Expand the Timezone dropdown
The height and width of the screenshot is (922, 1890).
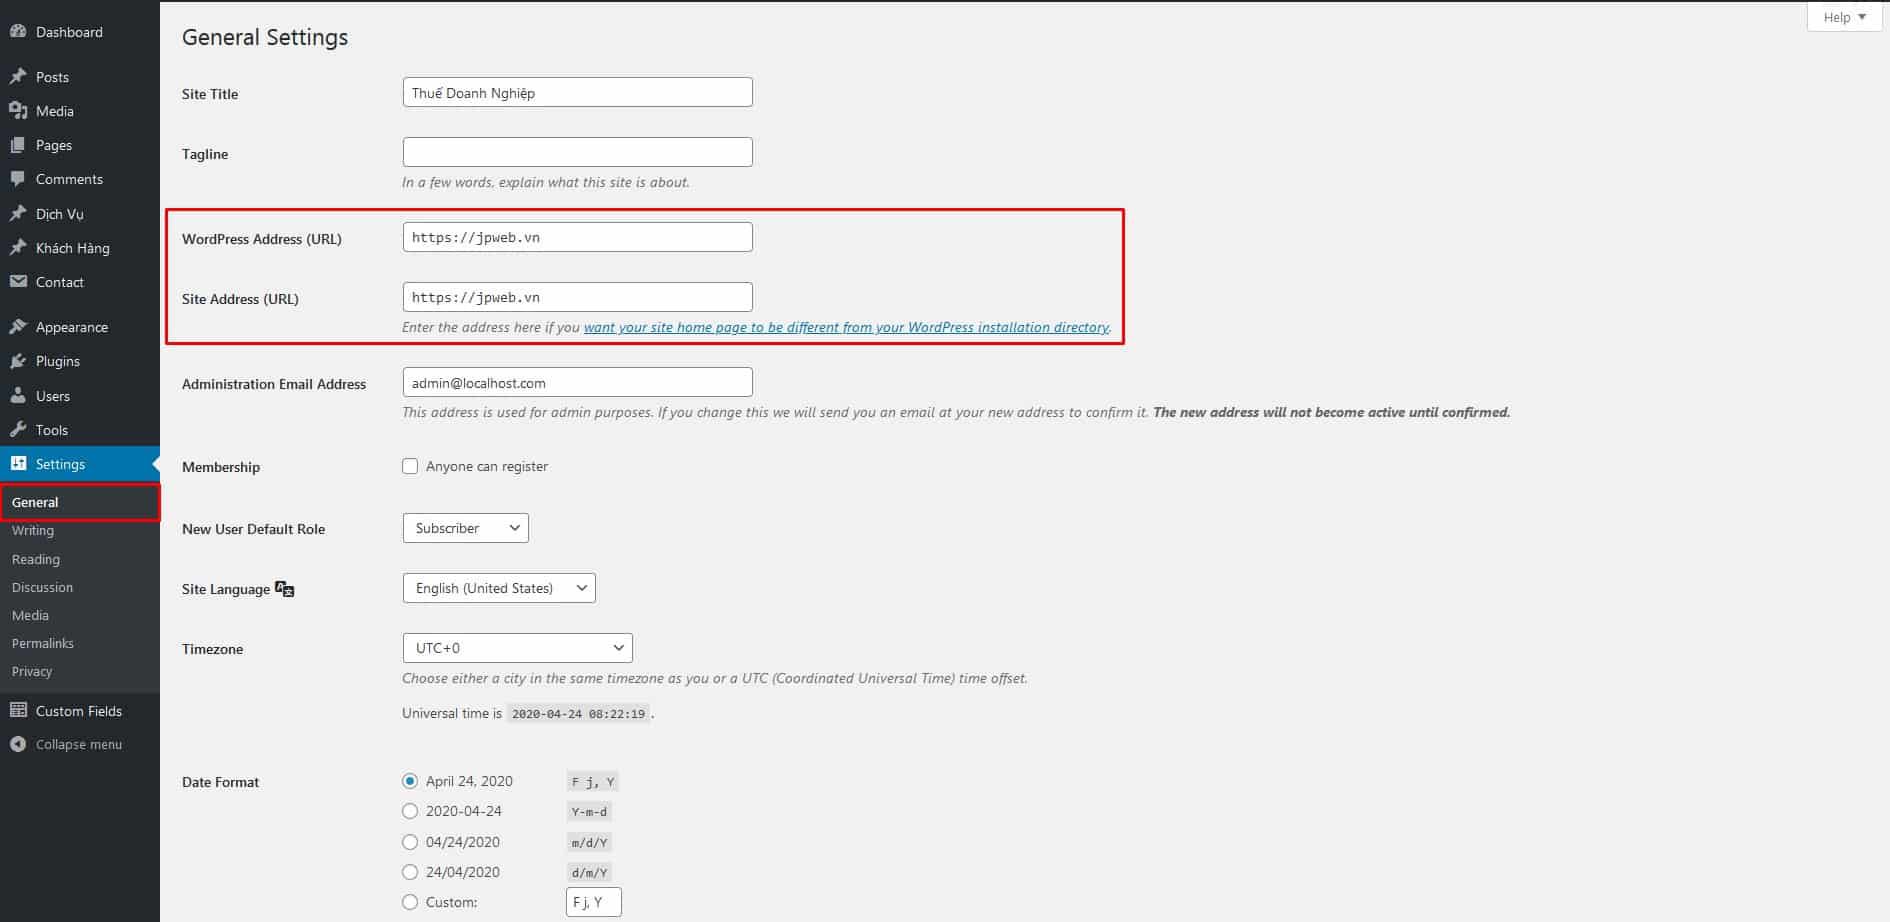click(x=517, y=647)
